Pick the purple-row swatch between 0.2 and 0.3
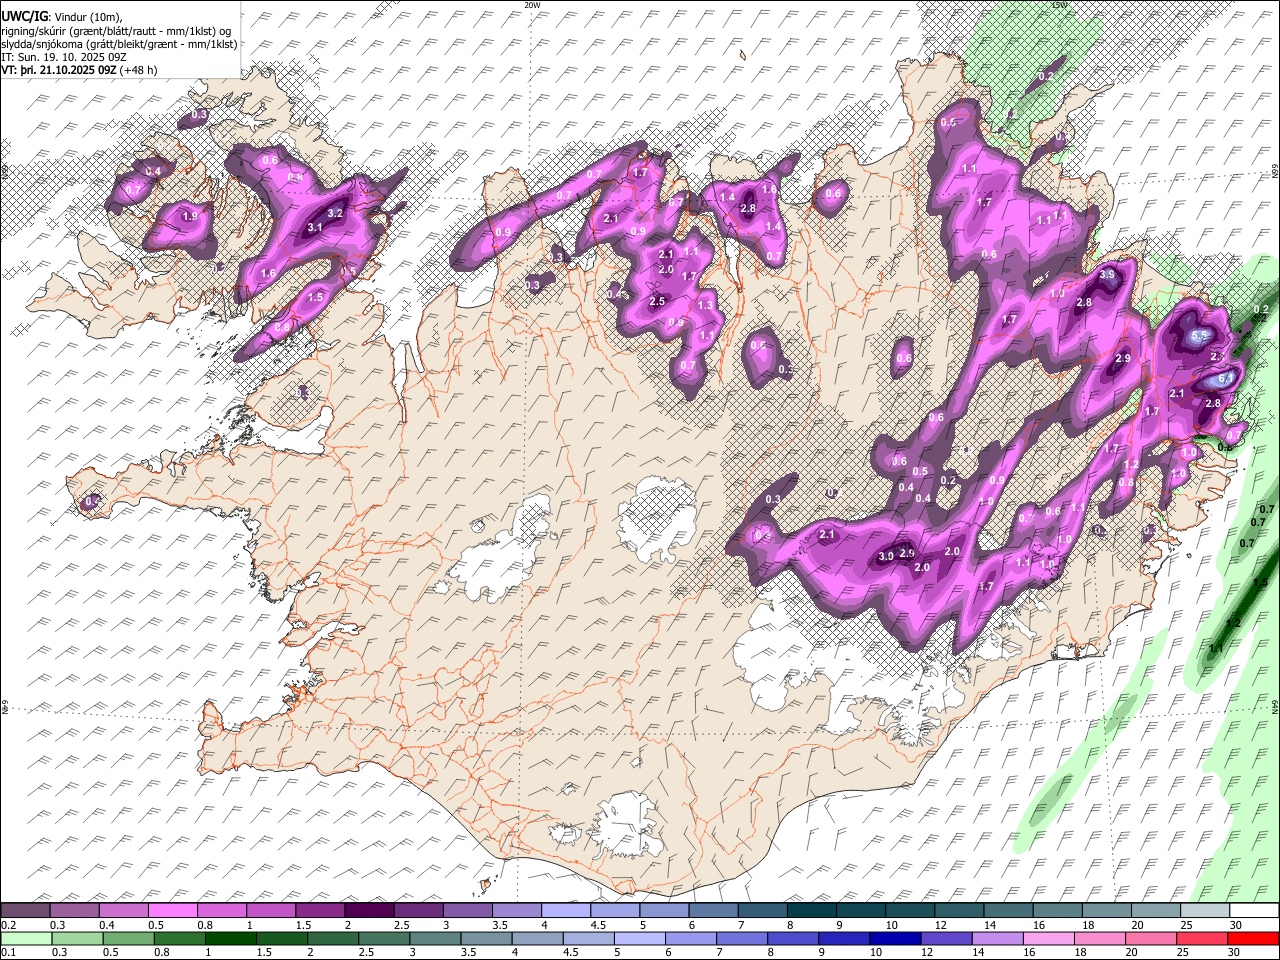Image resolution: width=1280 pixels, height=960 pixels. pos(24,910)
